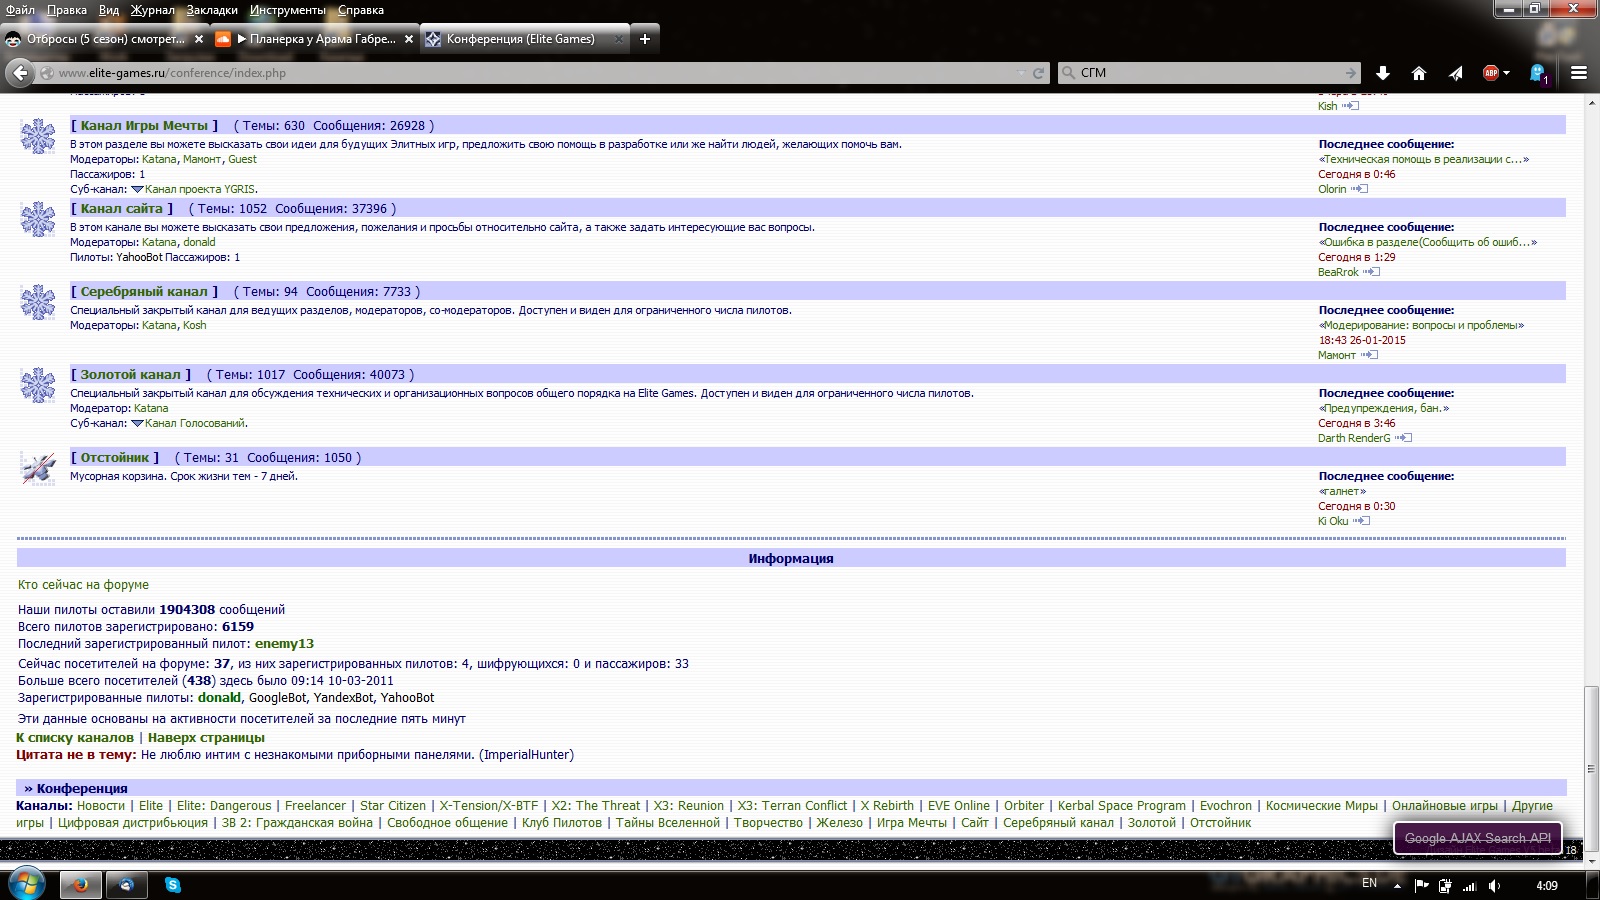Switch to the Планерка у Арама Габре tab

[314, 39]
